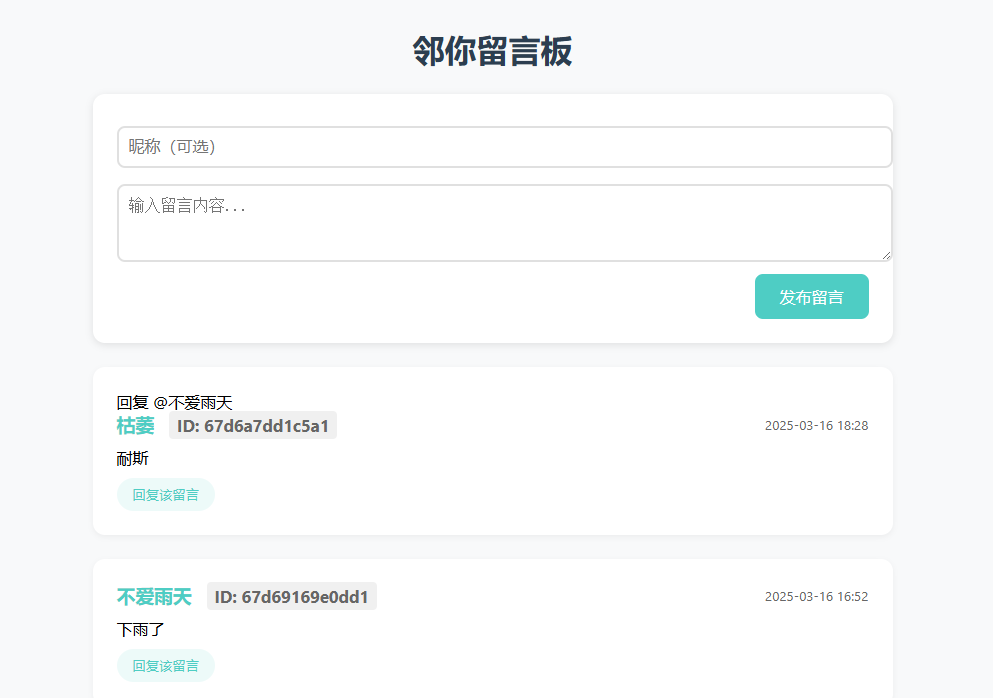
Task: Click the ID badge 67d6a7dd1c5a1
Action: [x=253, y=426]
